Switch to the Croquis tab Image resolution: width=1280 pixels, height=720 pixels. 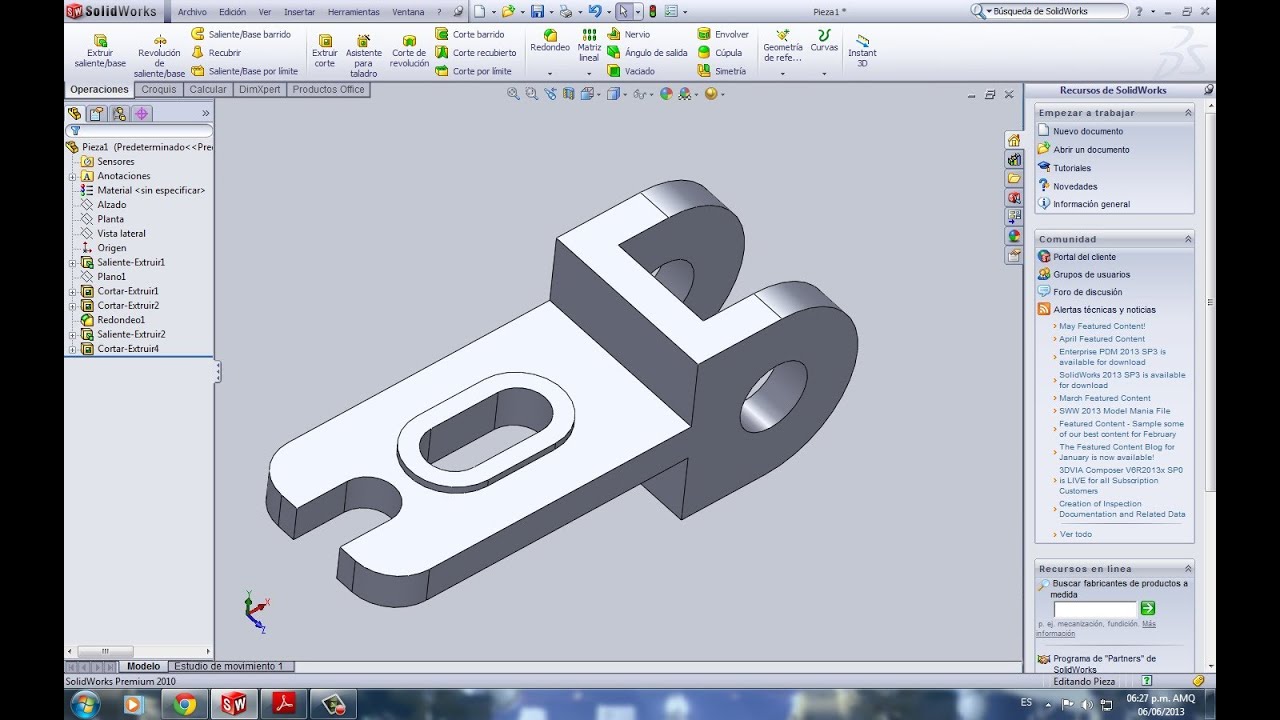click(x=159, y=89)
